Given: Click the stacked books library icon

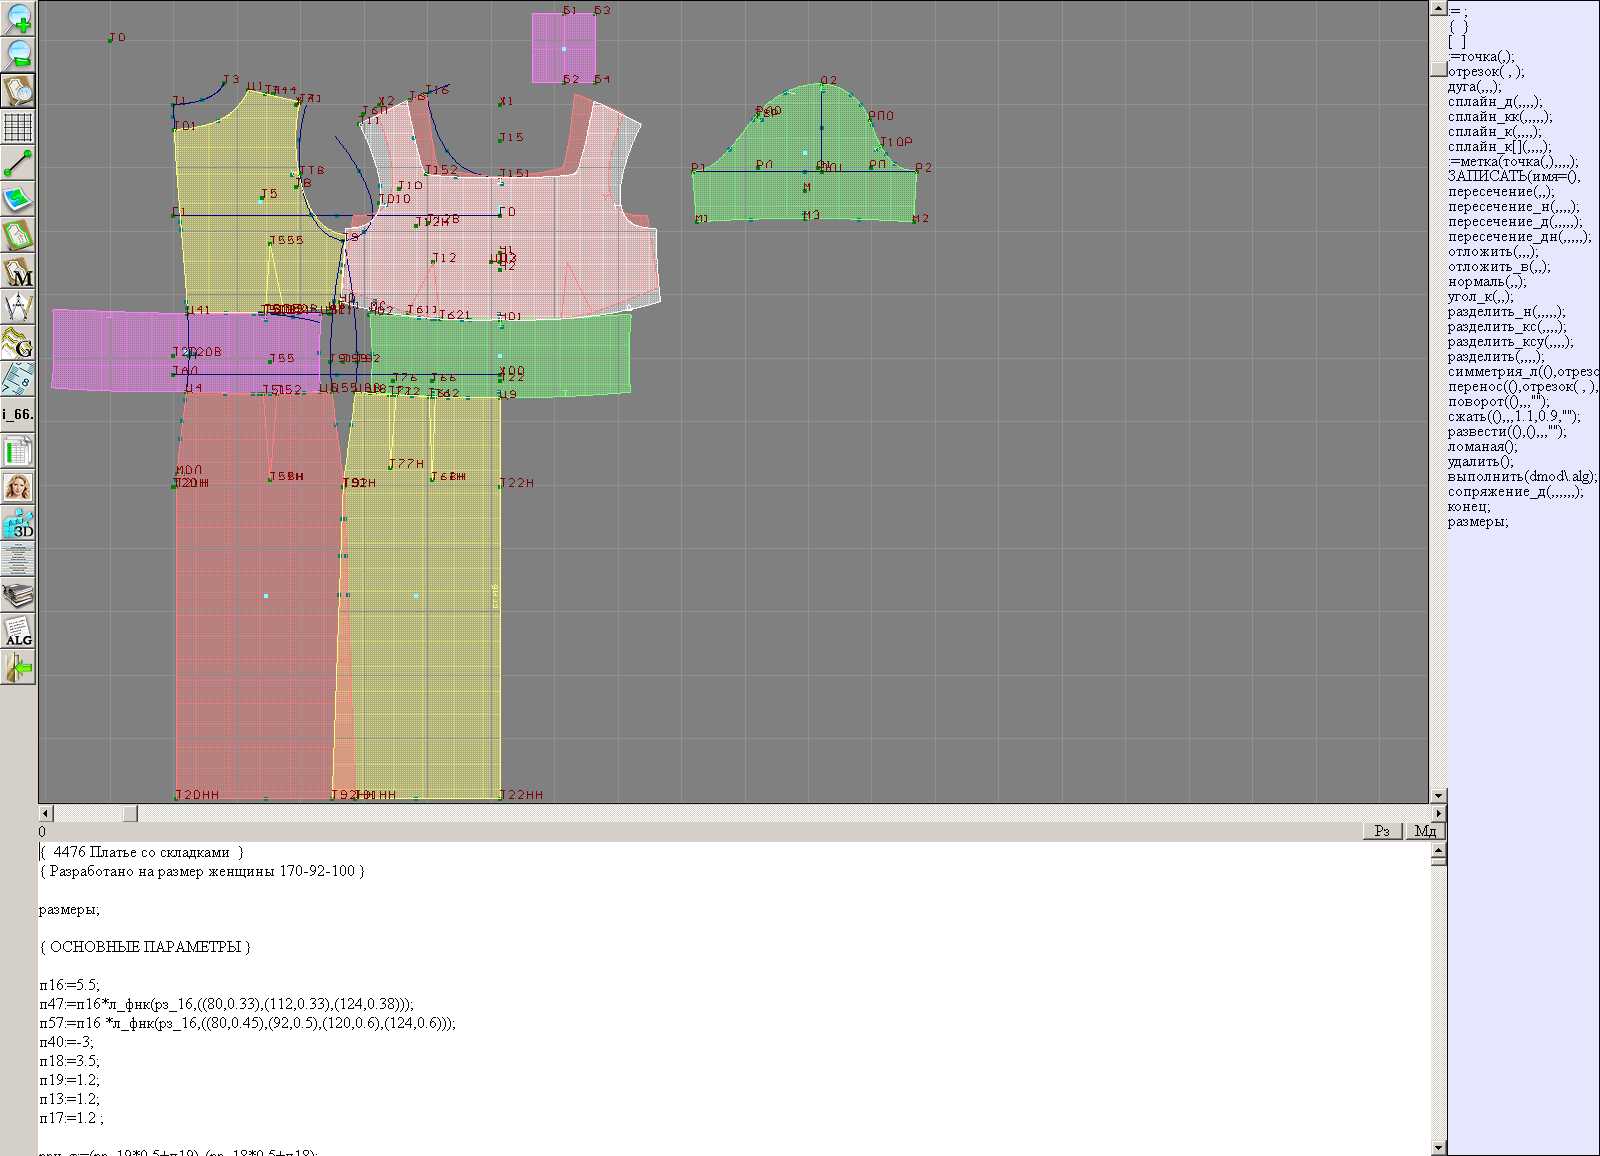Looking at the screenshot, I should coord(18,596).
